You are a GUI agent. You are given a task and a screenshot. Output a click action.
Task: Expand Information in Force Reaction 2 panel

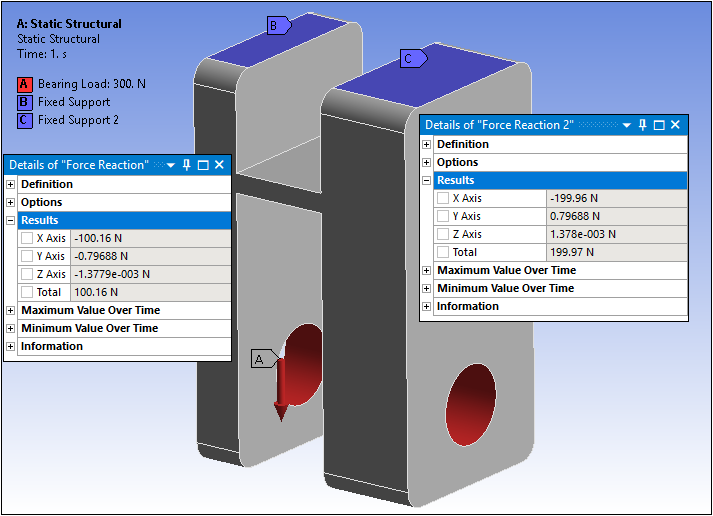(x=426, y=306)
